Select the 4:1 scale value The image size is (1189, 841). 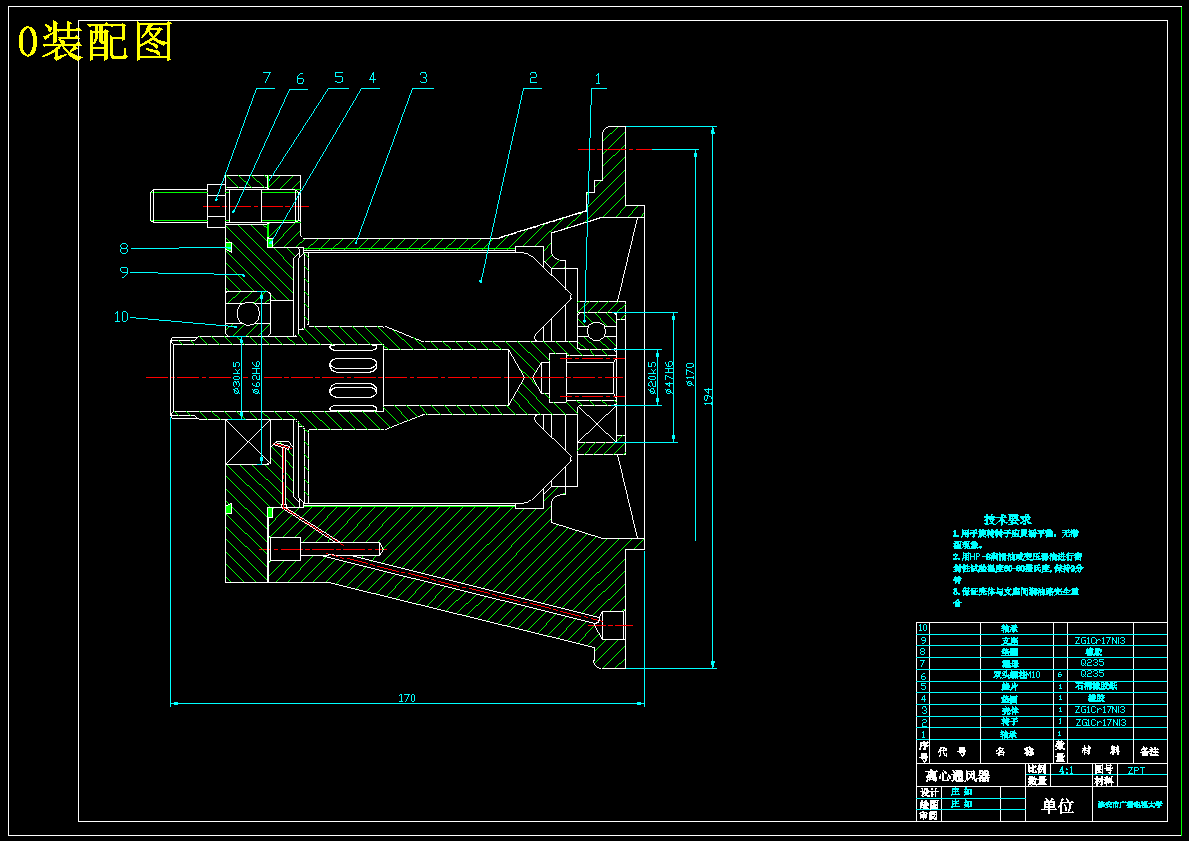coord(1066,770)
